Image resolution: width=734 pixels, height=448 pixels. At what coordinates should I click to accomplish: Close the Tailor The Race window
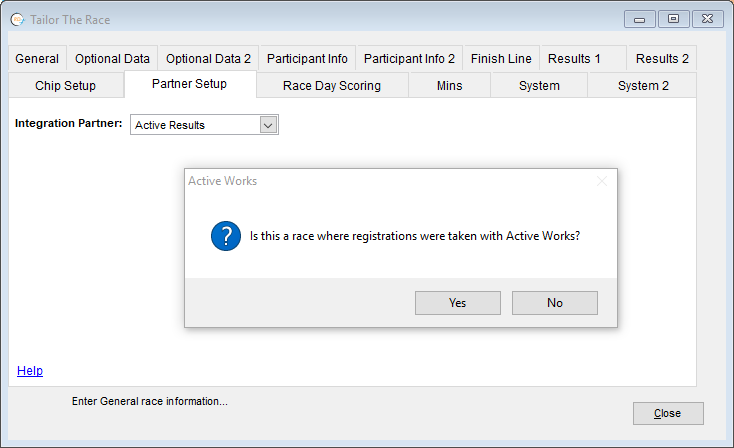(708, 19)
